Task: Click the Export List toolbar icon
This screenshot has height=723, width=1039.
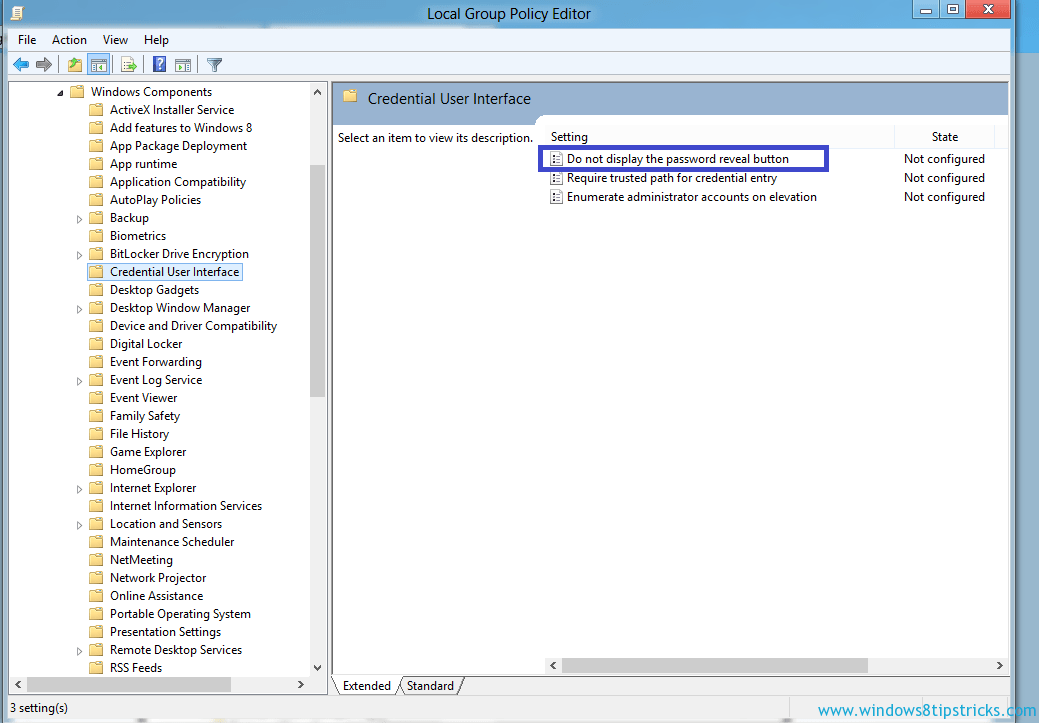Action: pos(129,64)
